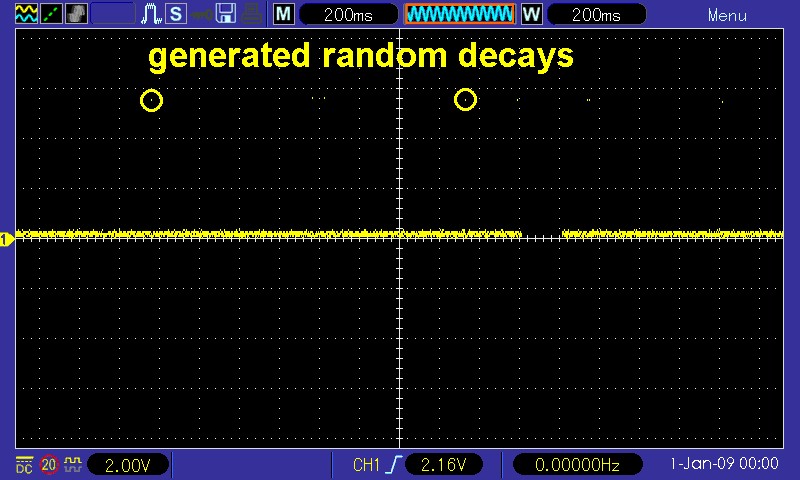
Task: Click the CH1 trigger source label
Action: (x=366, y=465)
